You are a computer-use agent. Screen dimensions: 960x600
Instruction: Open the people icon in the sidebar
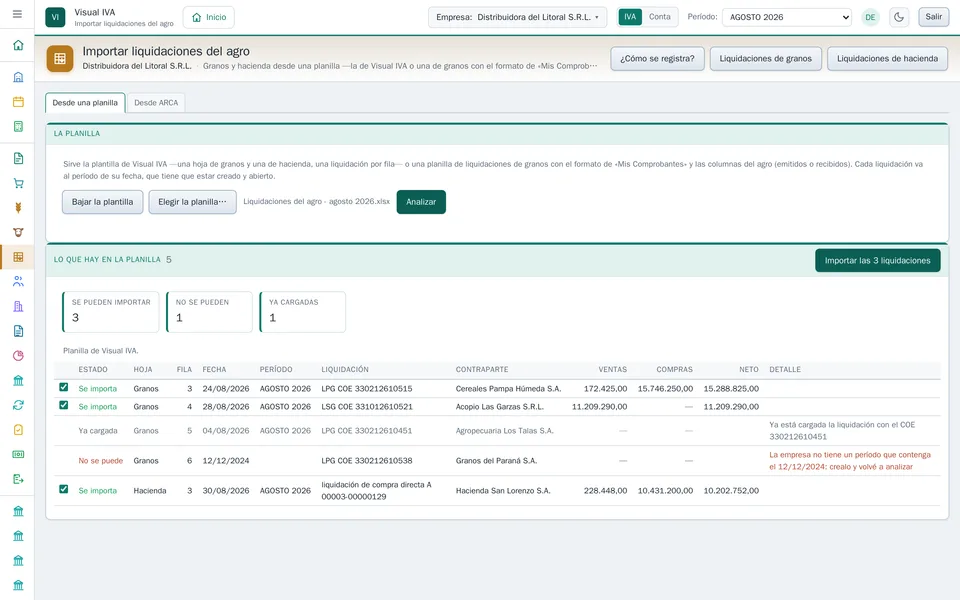click(x=18, y=282)
